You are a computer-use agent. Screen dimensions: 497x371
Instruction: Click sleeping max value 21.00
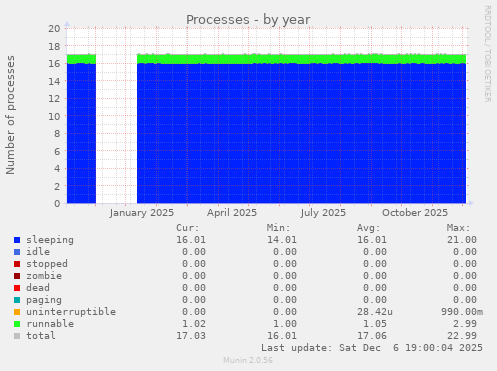click(x=462, y=240)
